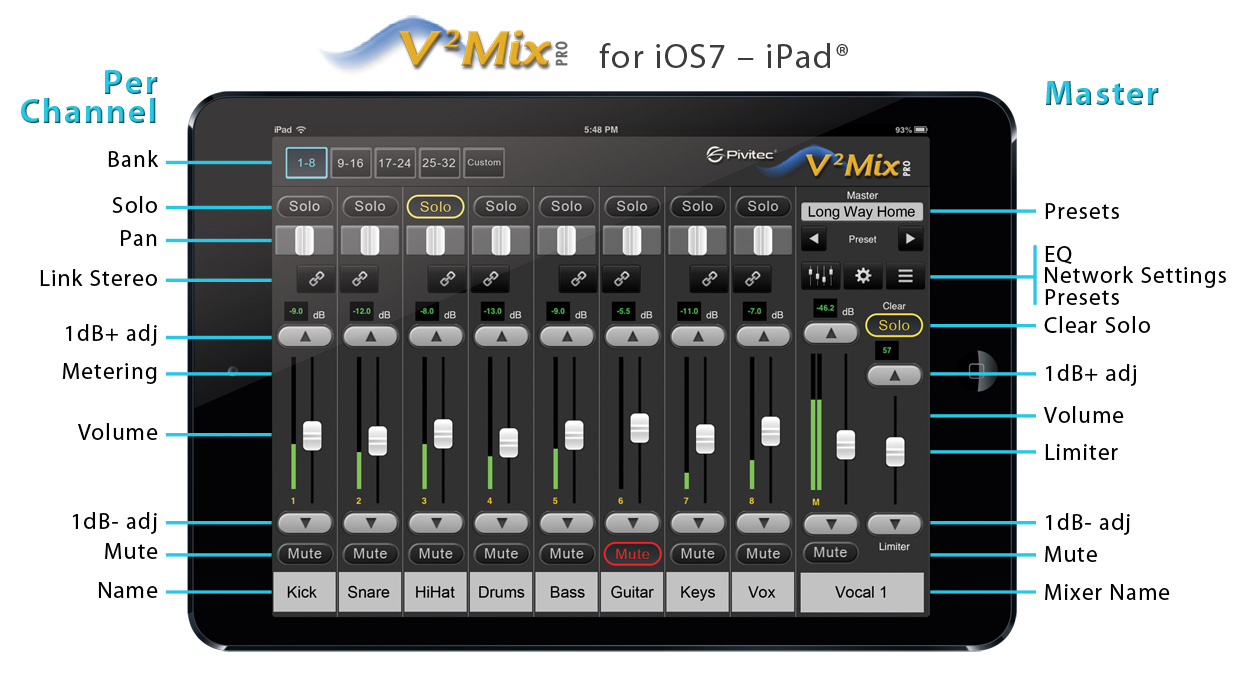Open network settings gear icon
Image resolution: width=1248 pixels, height=676 pixels.
point(862,276)
